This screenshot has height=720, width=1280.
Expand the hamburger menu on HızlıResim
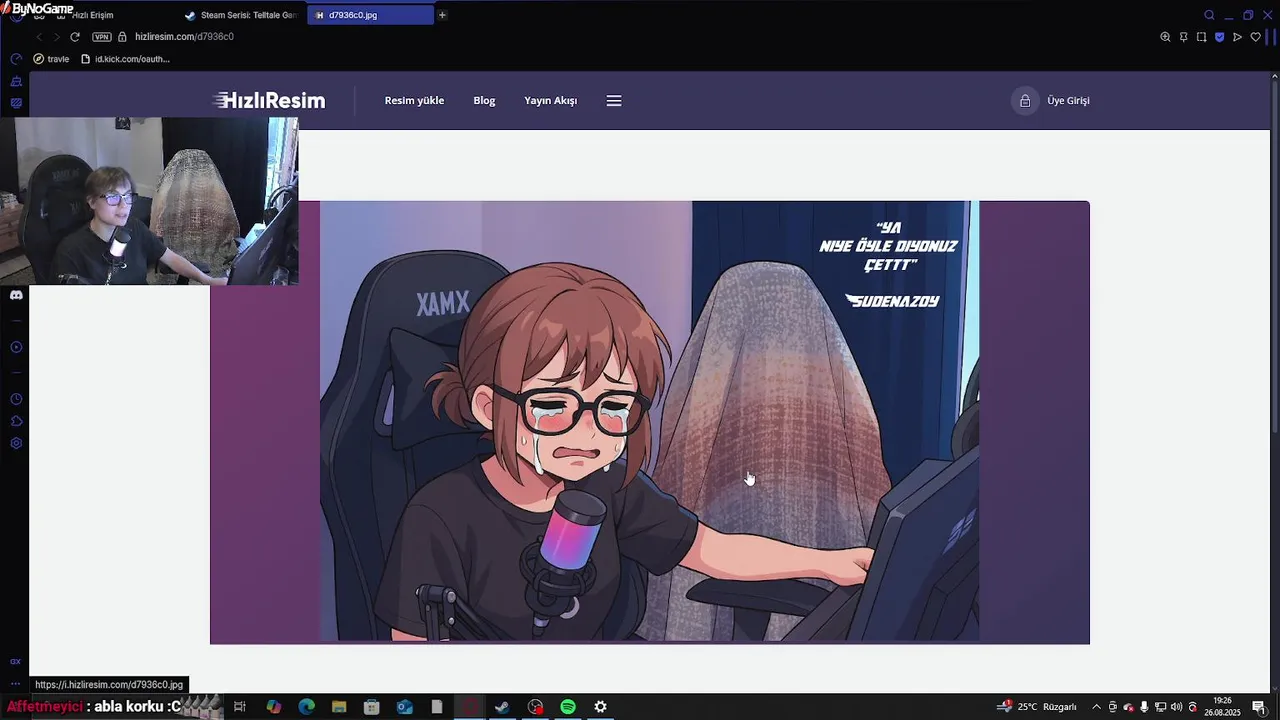click(x=614, y=100)
